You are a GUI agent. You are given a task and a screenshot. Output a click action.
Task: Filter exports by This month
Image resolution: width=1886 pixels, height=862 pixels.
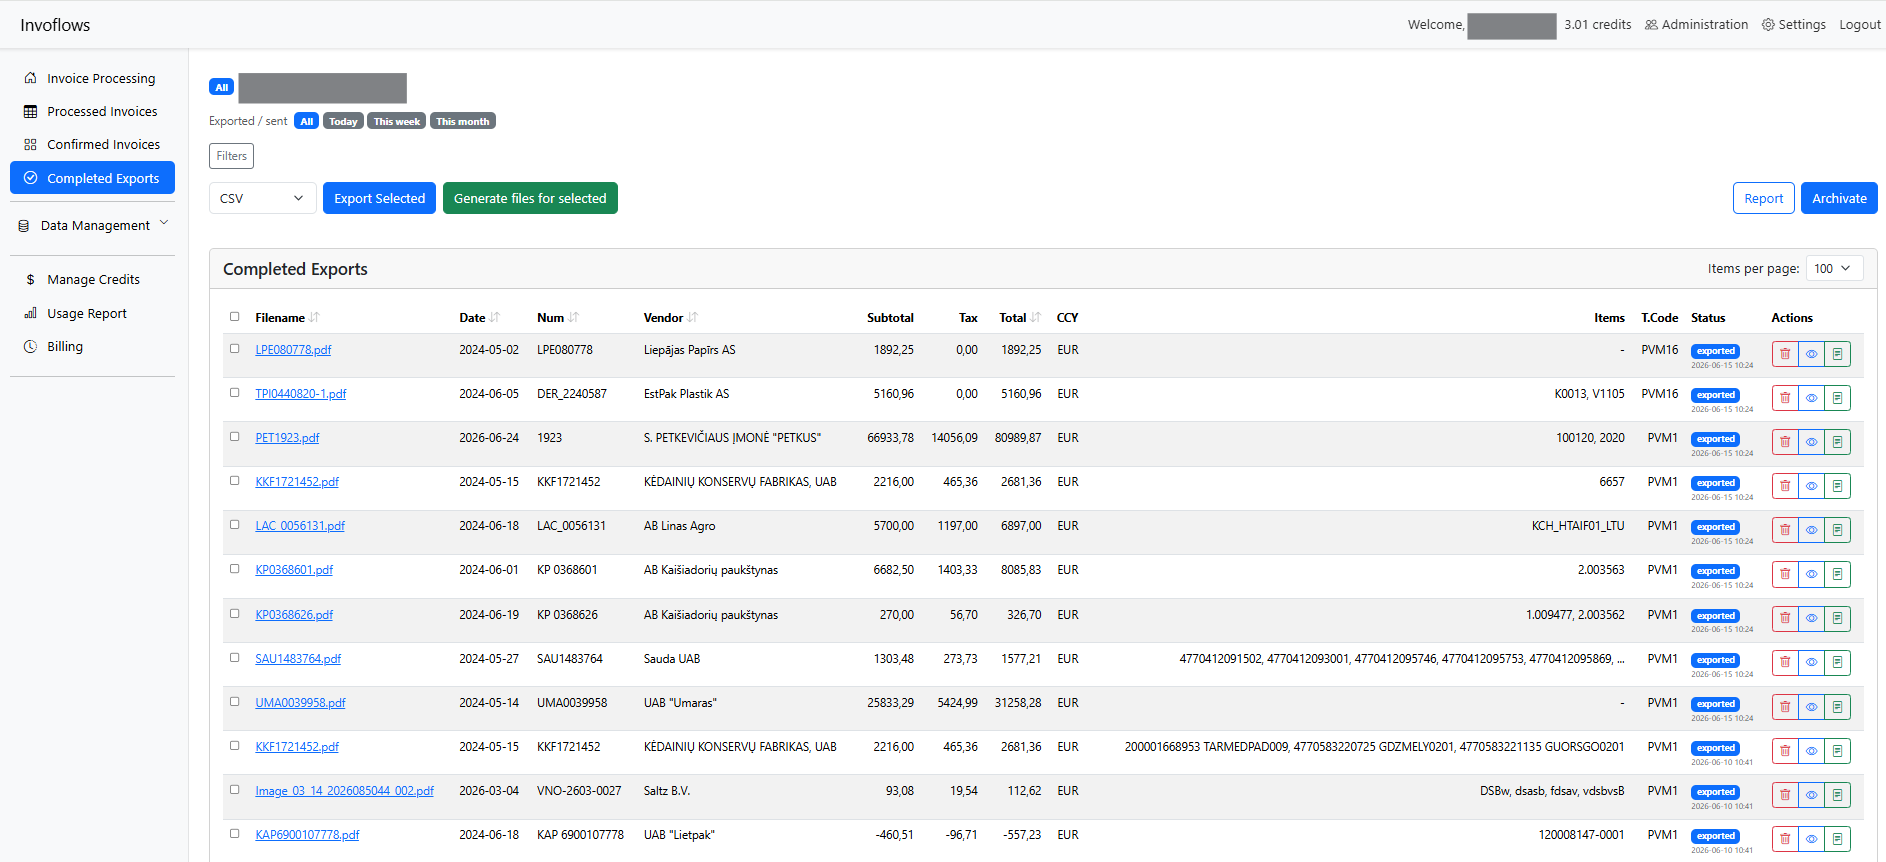463,121
